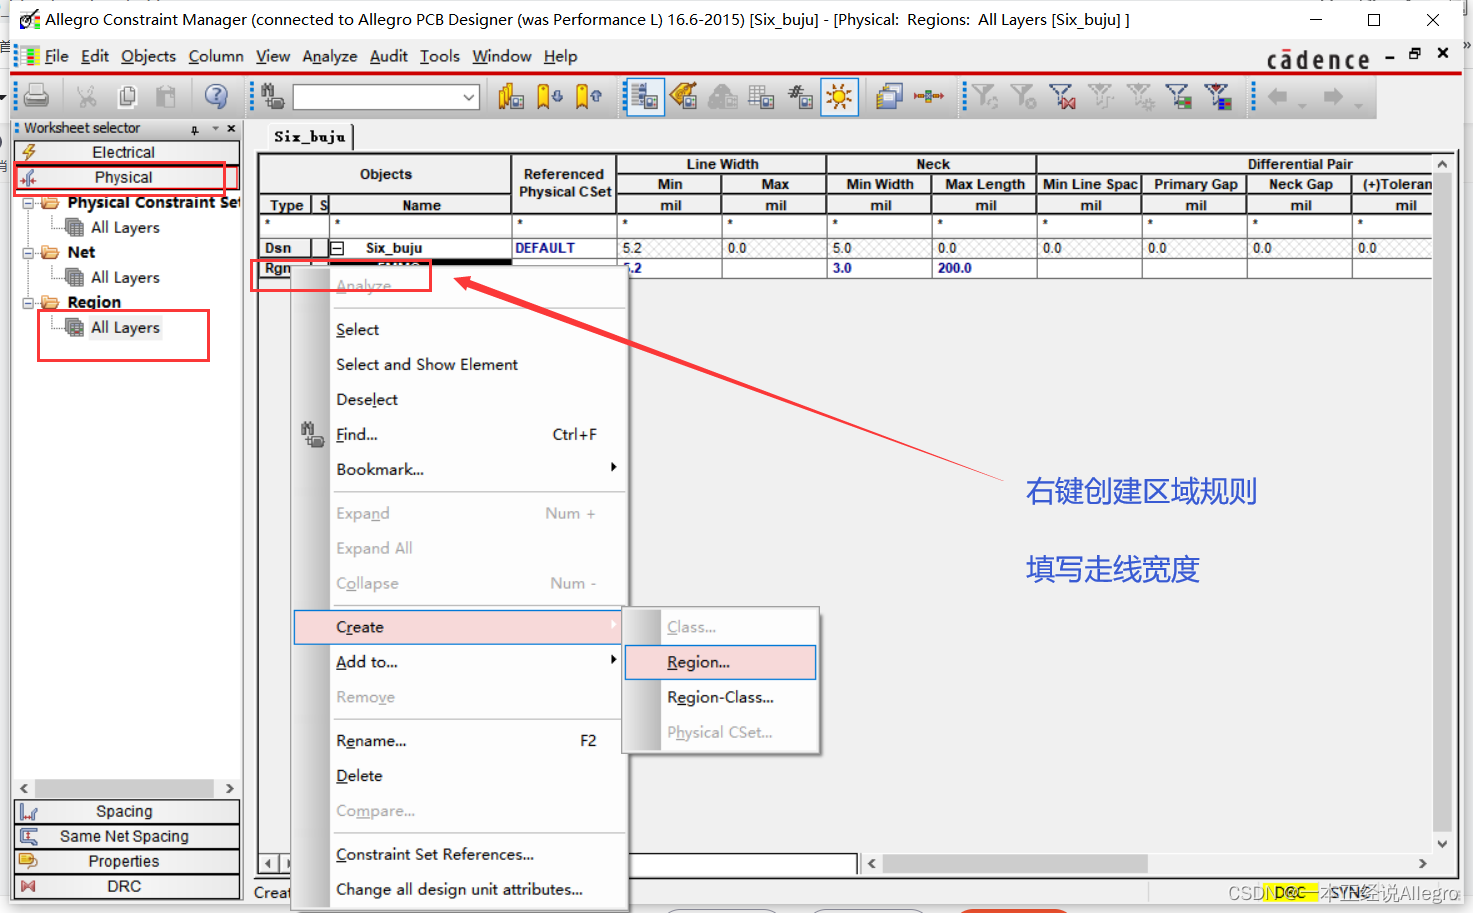
Task: Open the Same Net Spacing section
Action: click(127, 836)
